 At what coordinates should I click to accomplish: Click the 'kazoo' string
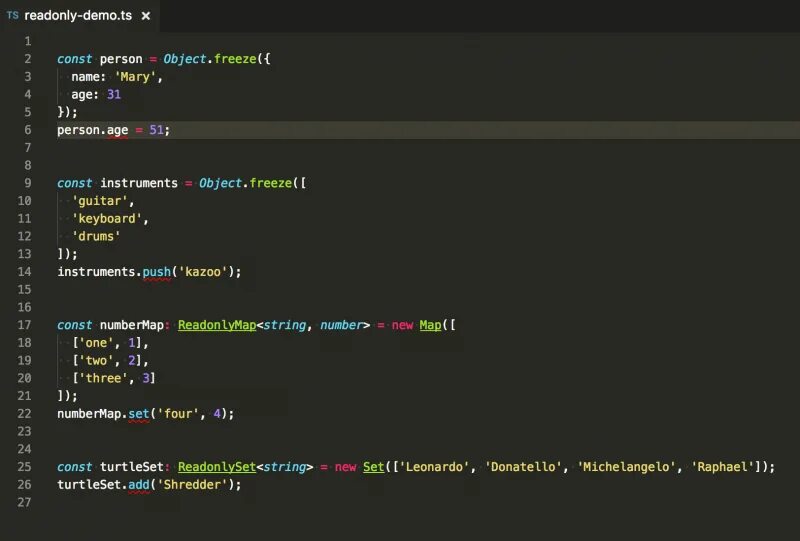click(203, 272)
